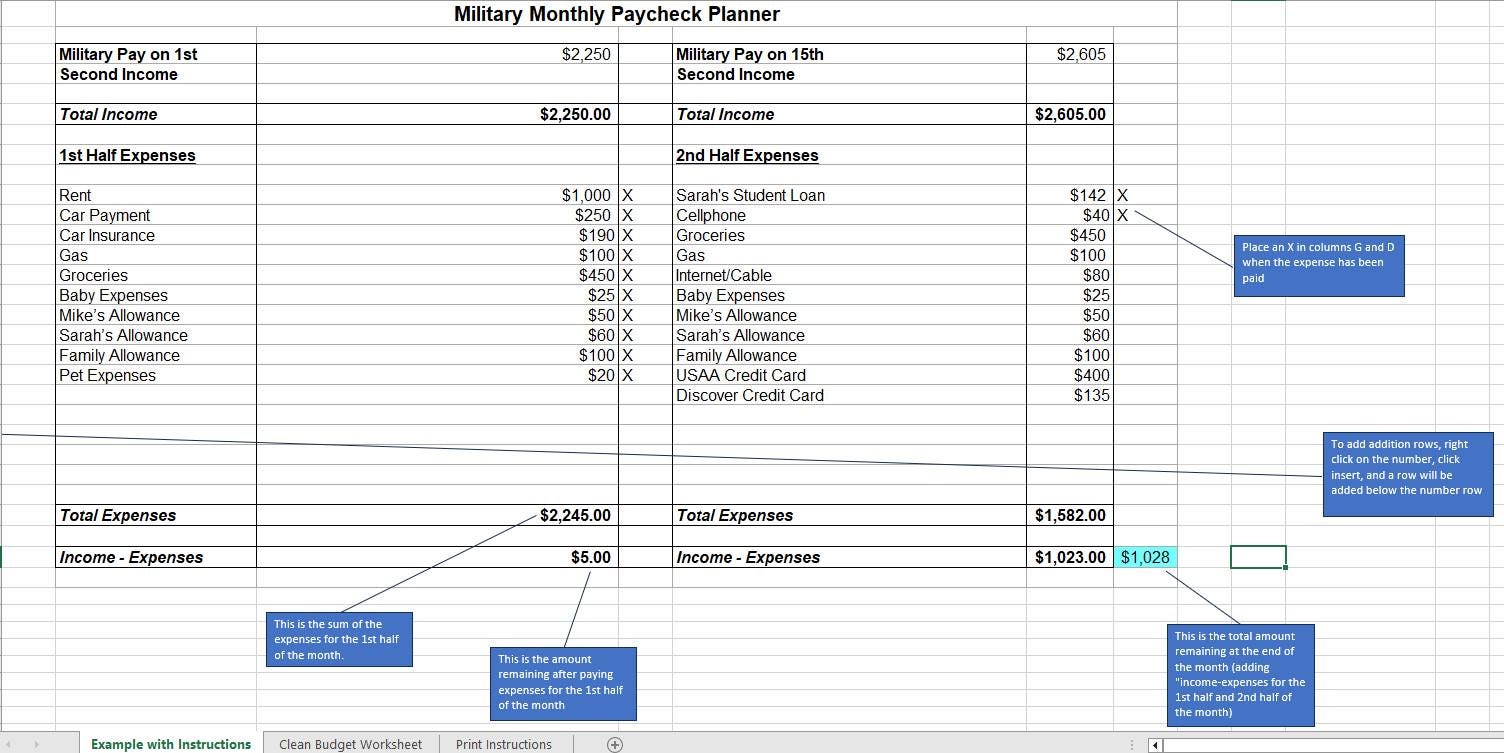The width and height of the screenshot is (1504, 753).
Task: Click the X mark beside Rent
Action: coord(628,195)
